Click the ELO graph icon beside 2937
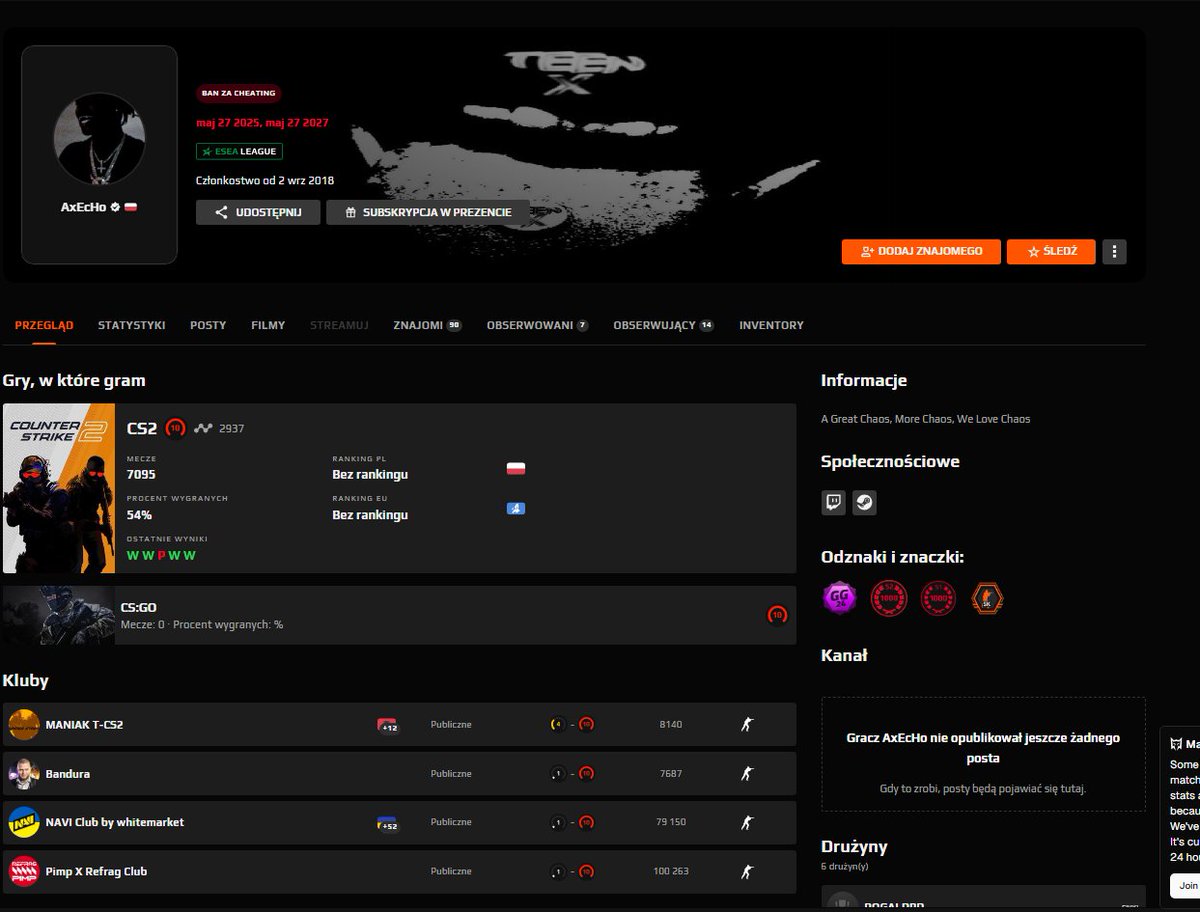 [x=203, y=428]
